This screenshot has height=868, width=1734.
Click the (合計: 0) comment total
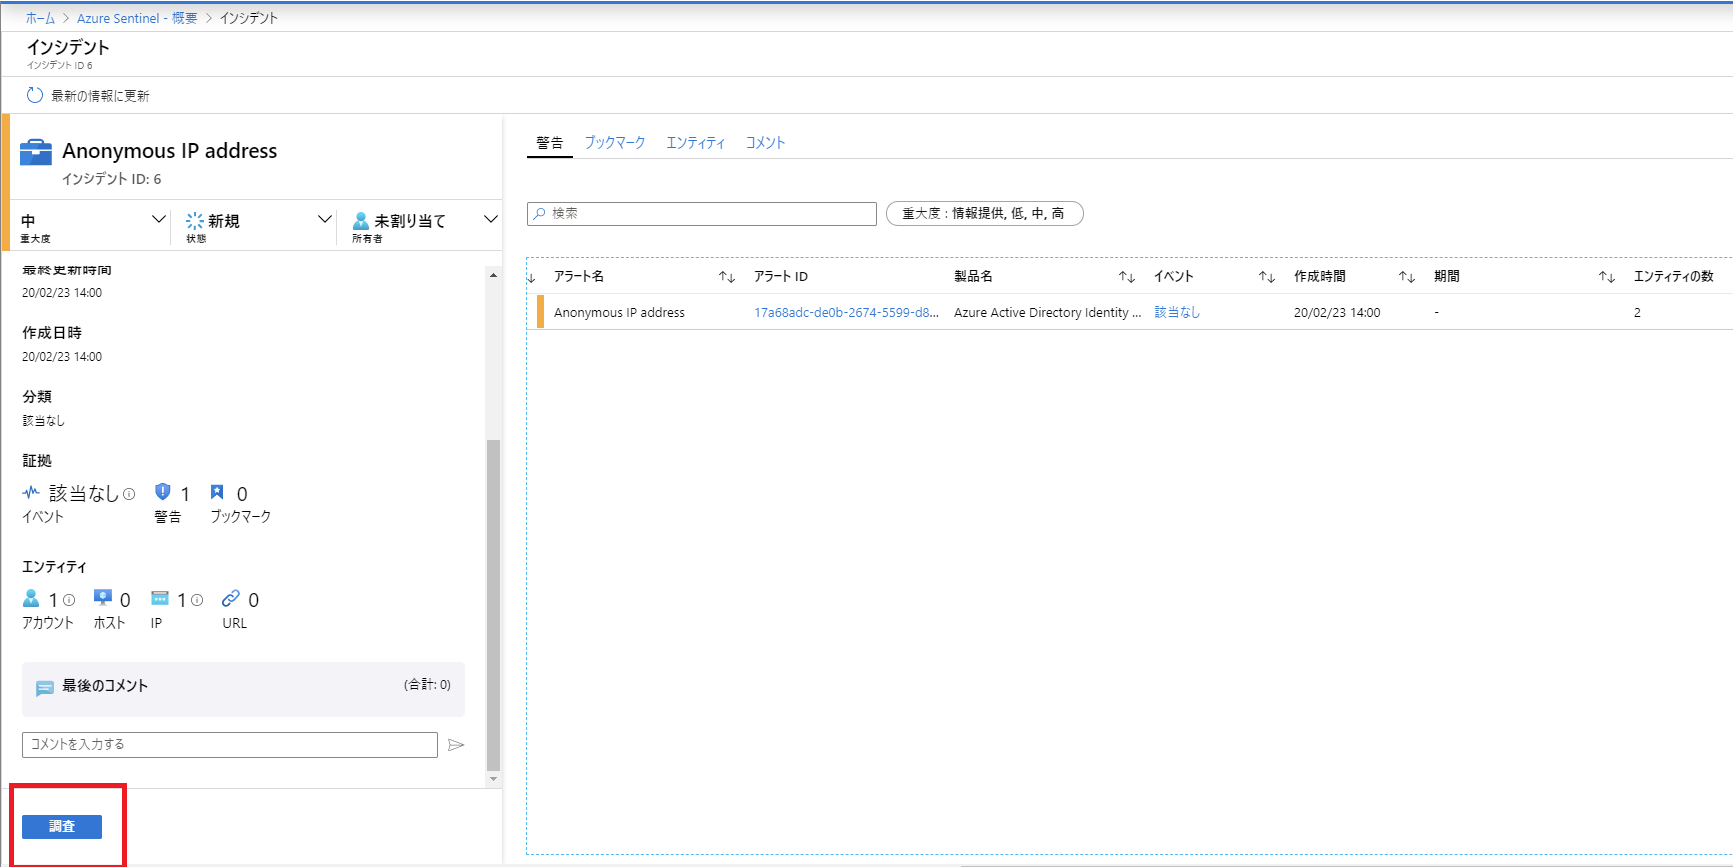(427, 685)
